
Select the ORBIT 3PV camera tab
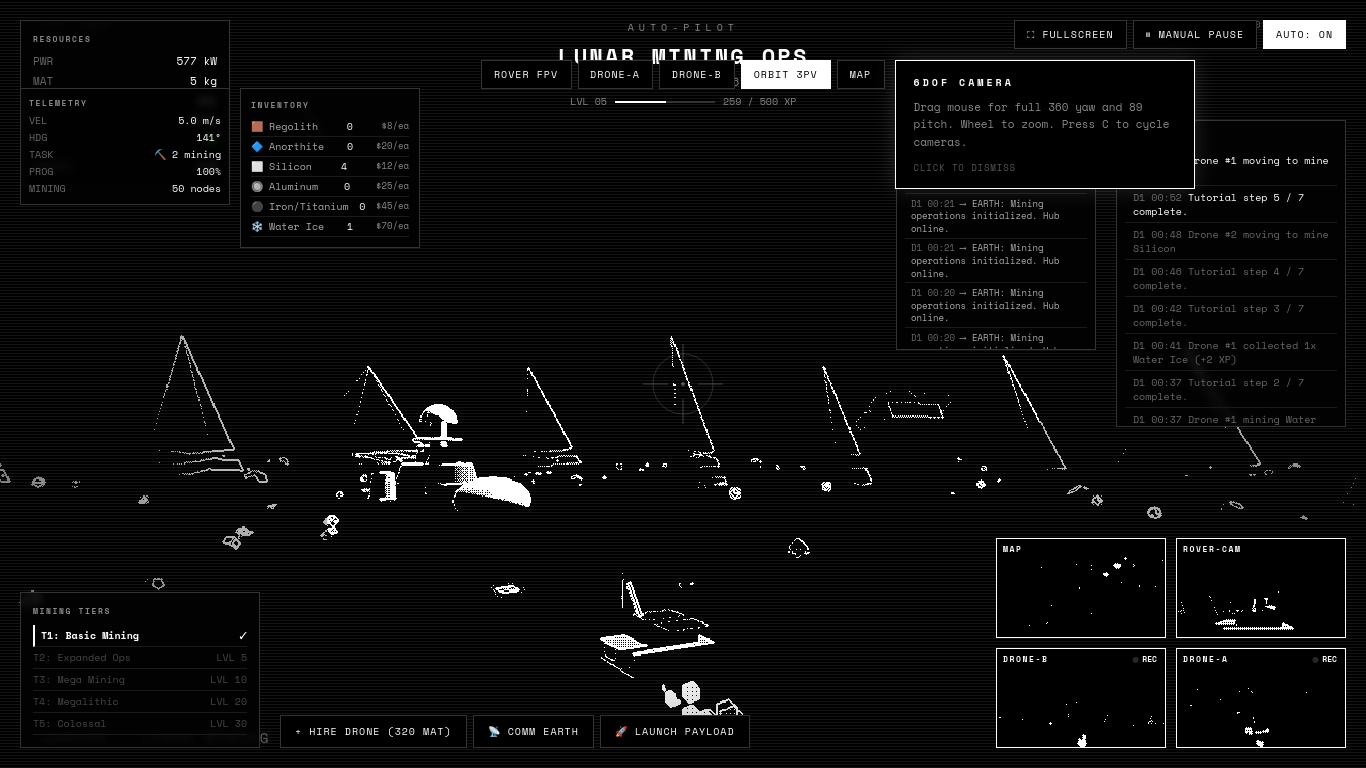coord(785,75)
